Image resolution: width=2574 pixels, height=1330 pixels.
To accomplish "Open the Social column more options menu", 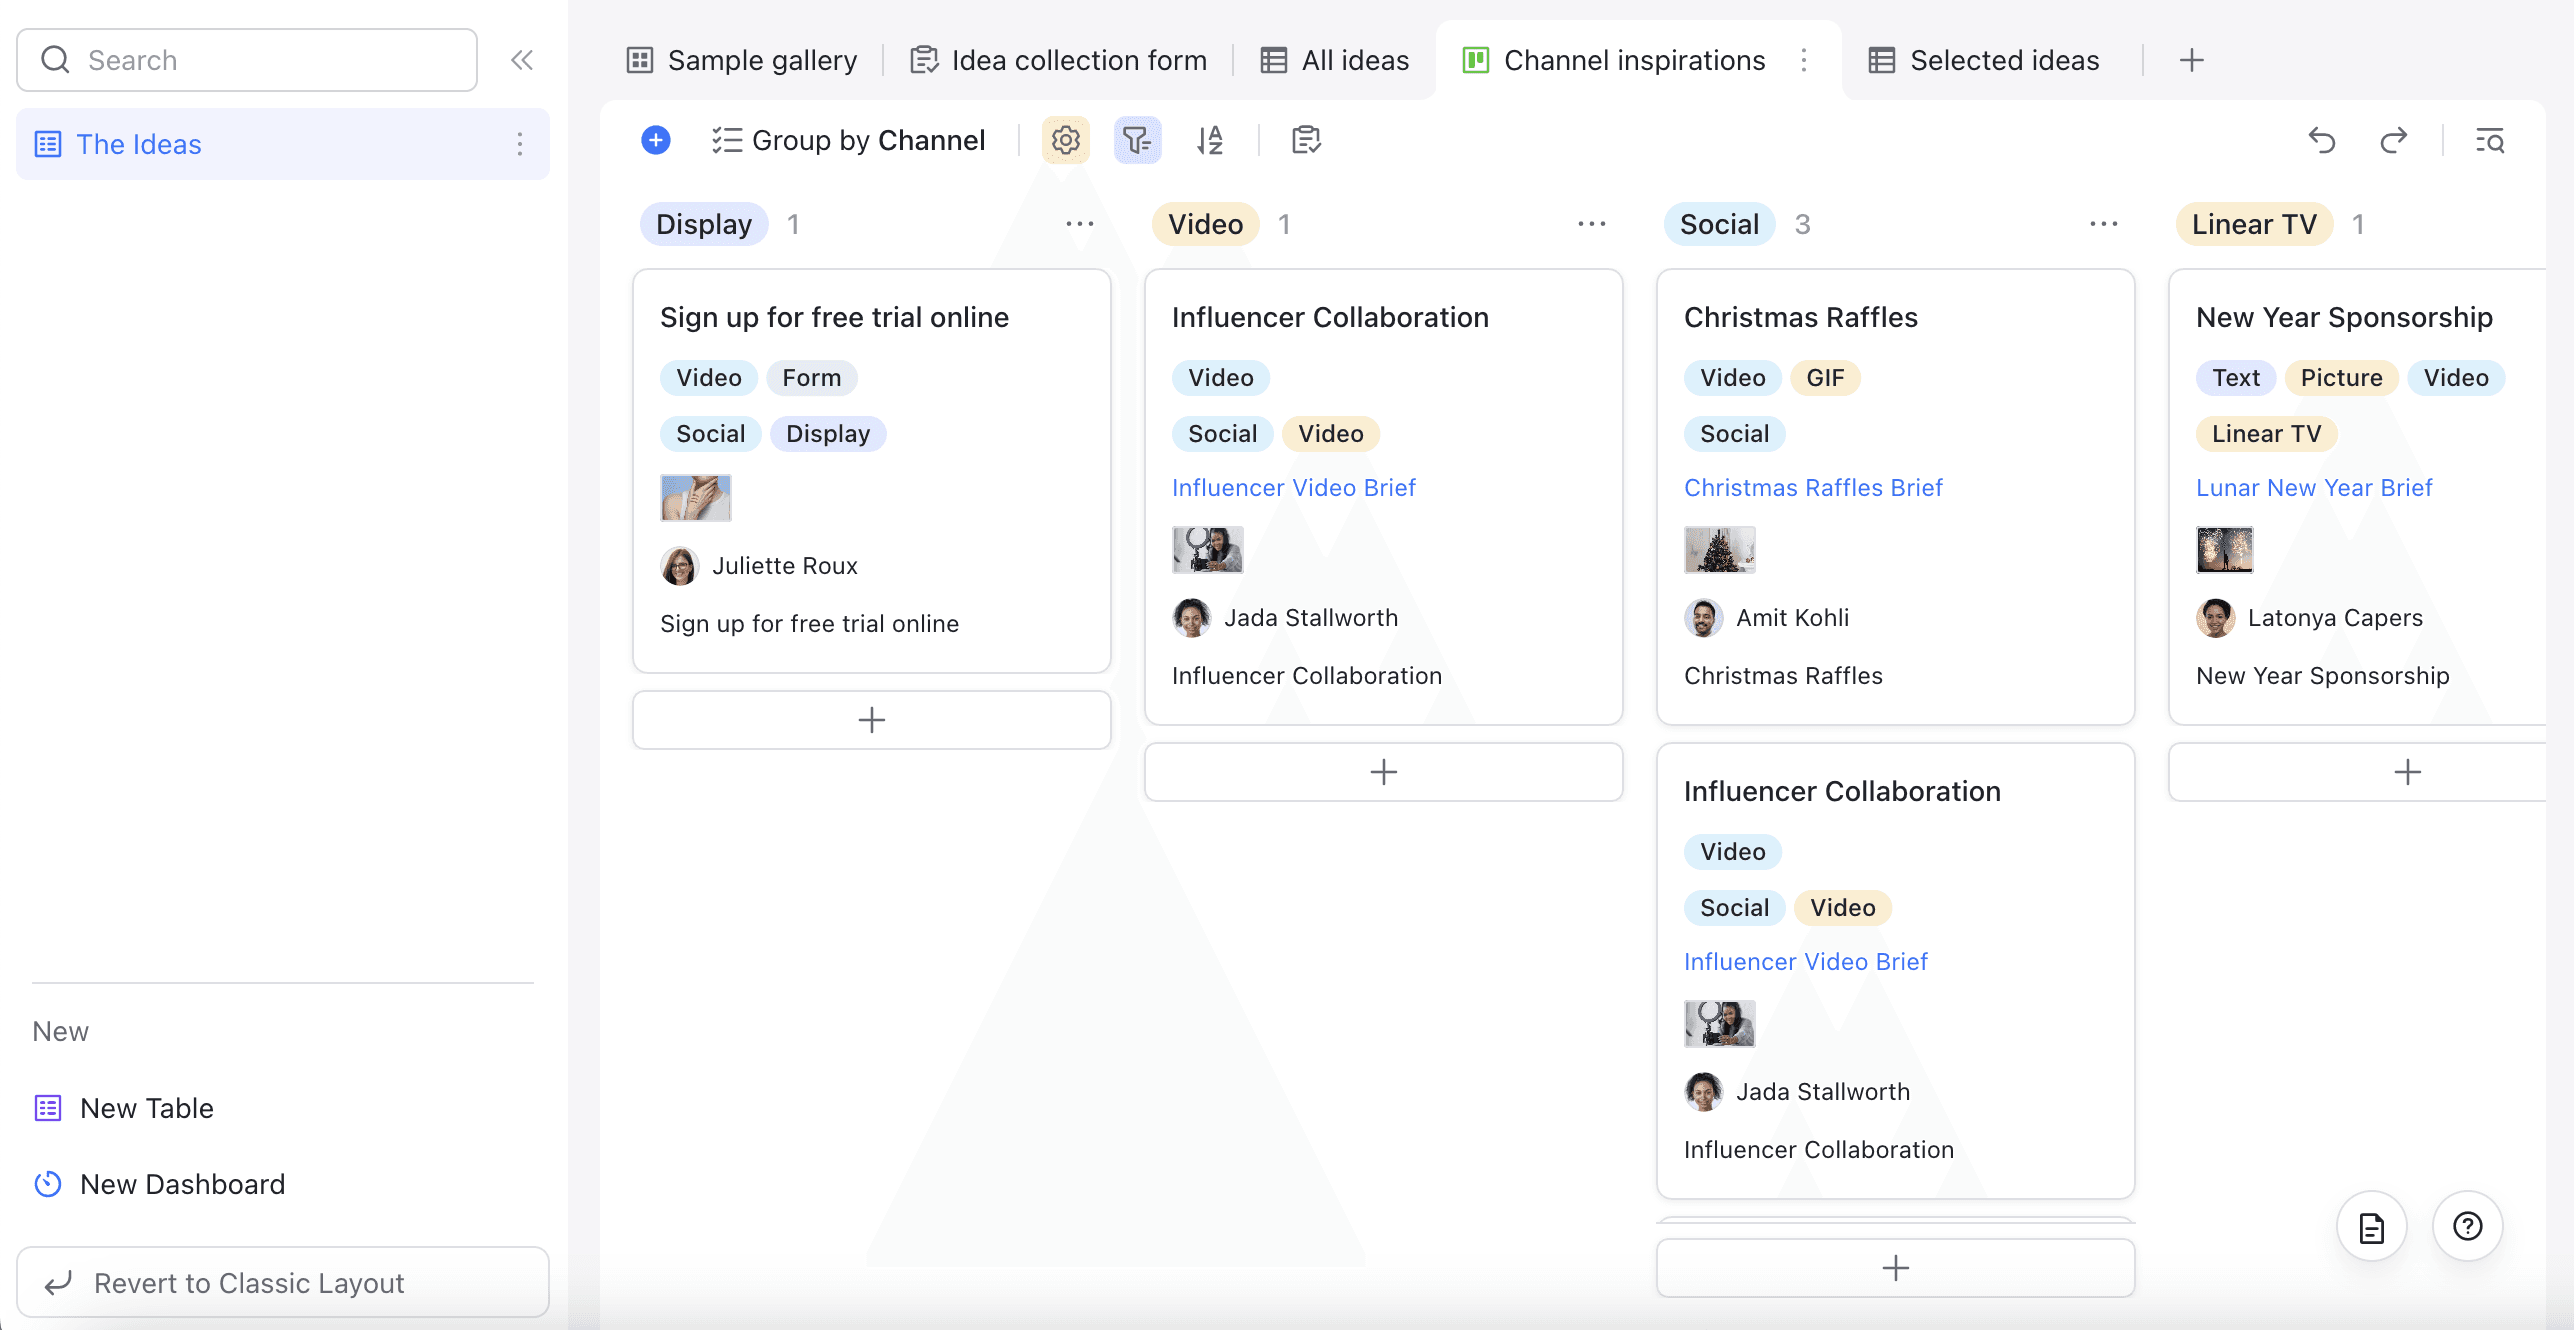I will [x=2104, y=224].
